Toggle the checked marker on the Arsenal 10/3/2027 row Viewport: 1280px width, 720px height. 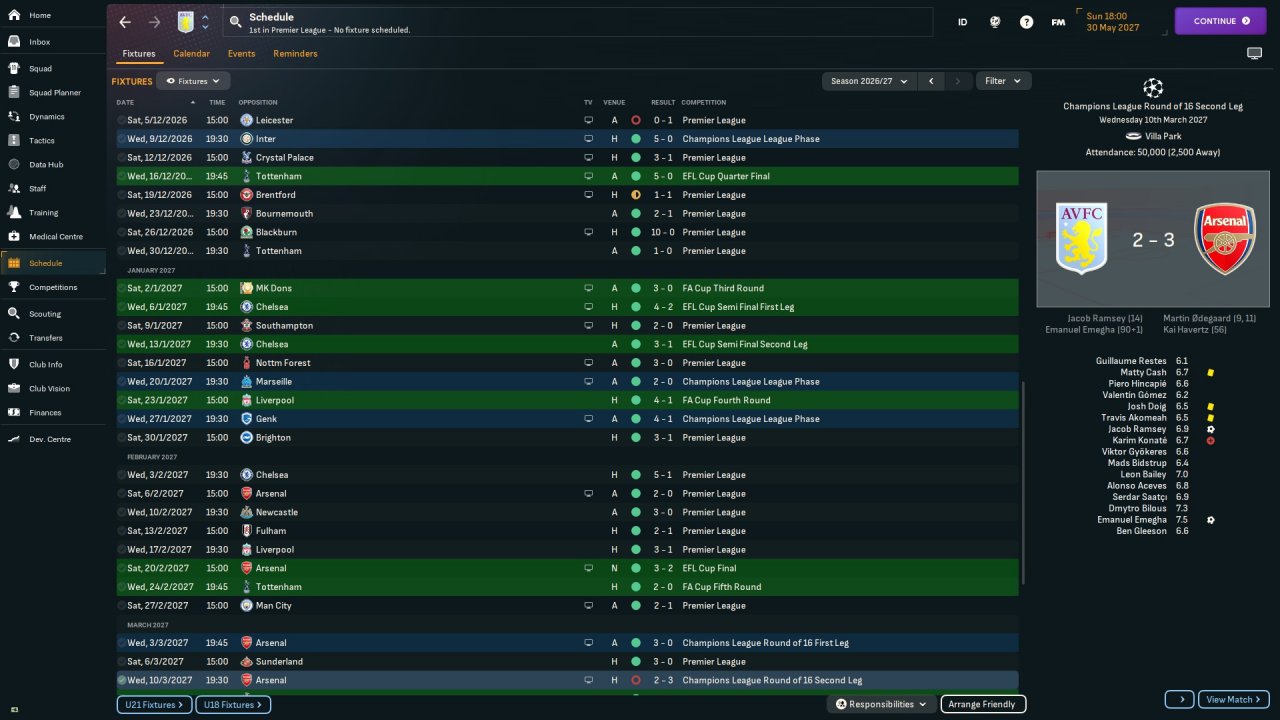point(122,680)
